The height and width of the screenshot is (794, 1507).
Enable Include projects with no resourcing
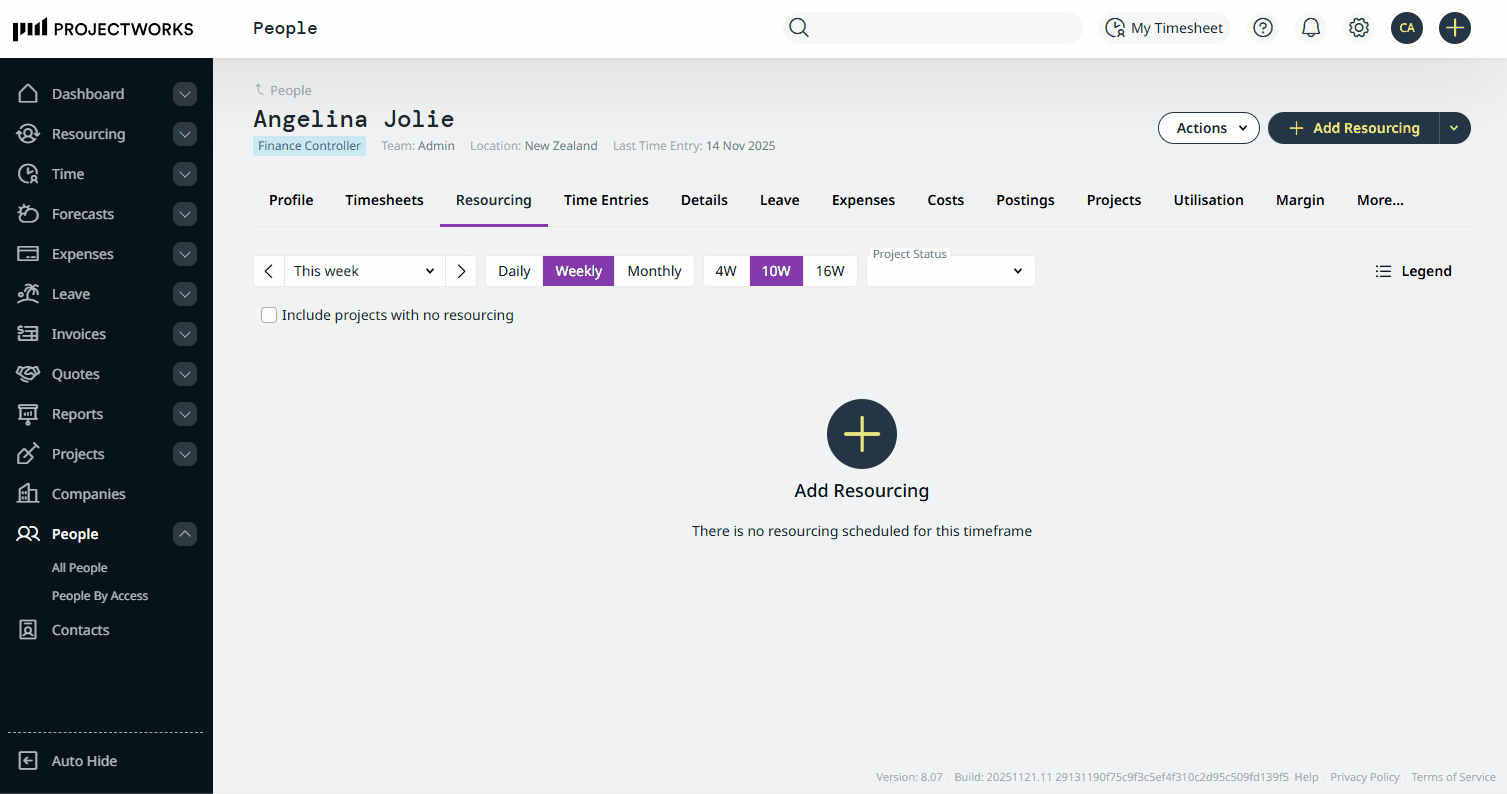[x=268, y=314]
